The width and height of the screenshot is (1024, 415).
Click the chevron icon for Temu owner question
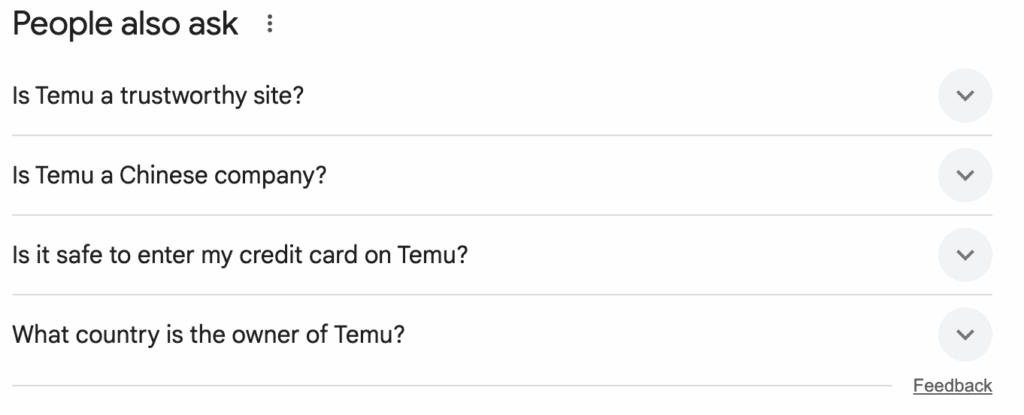point(965,335)
